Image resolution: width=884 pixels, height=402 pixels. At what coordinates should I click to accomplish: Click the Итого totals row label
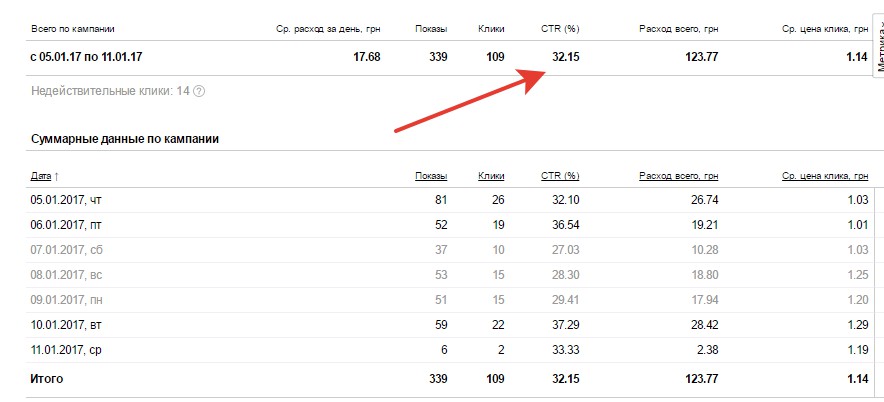pos(47,379)
